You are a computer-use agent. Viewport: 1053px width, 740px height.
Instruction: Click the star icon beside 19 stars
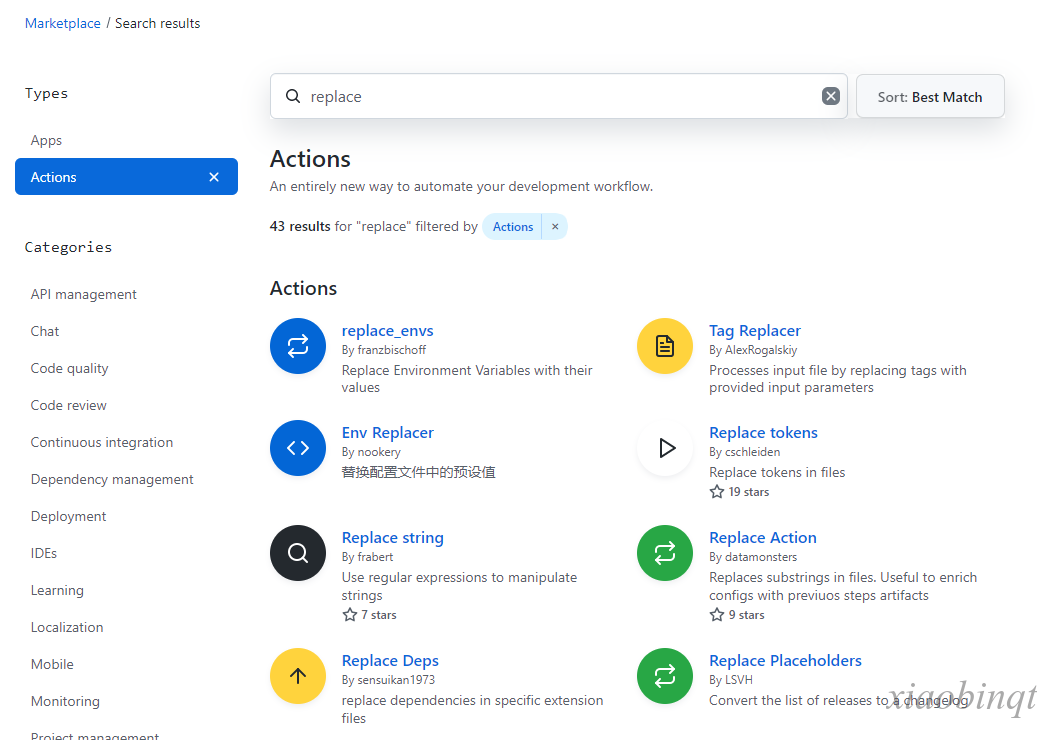(717, 492)
